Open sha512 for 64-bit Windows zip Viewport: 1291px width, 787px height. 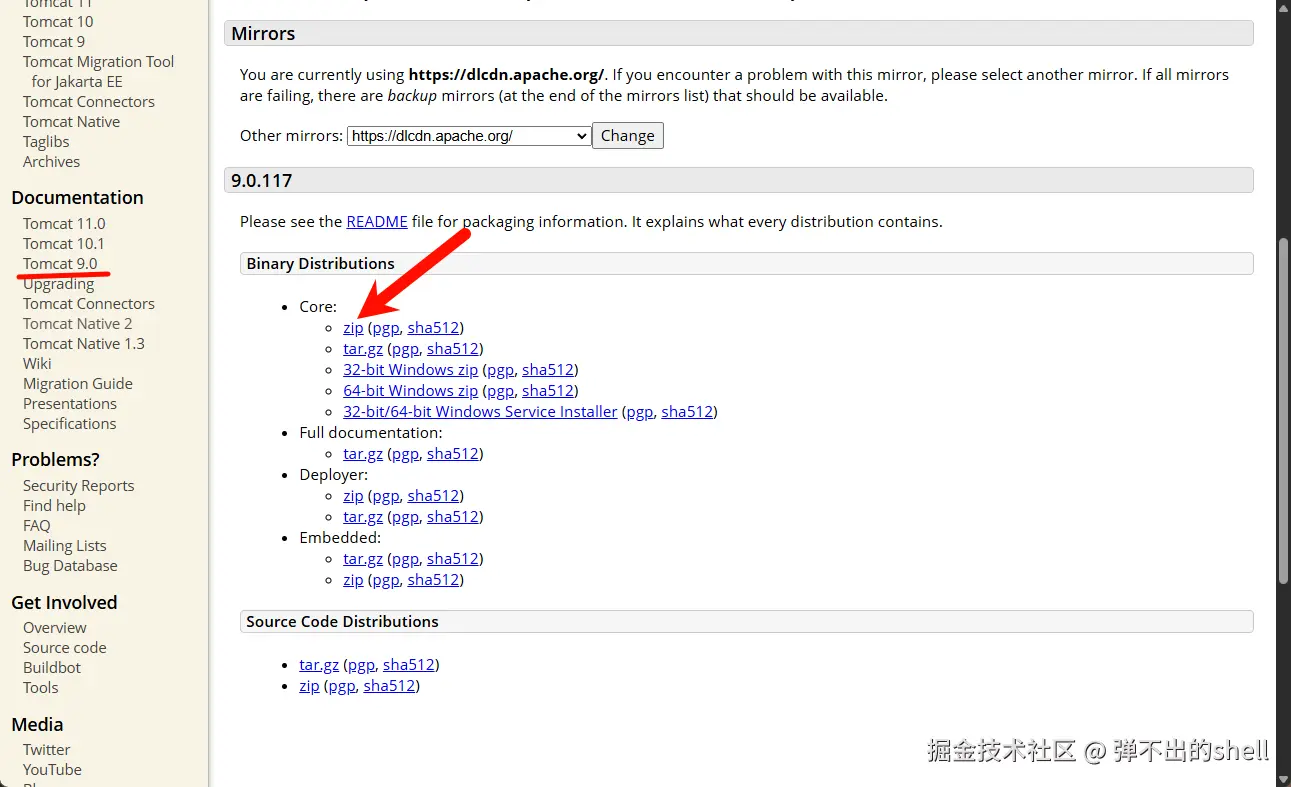[547, 391]
